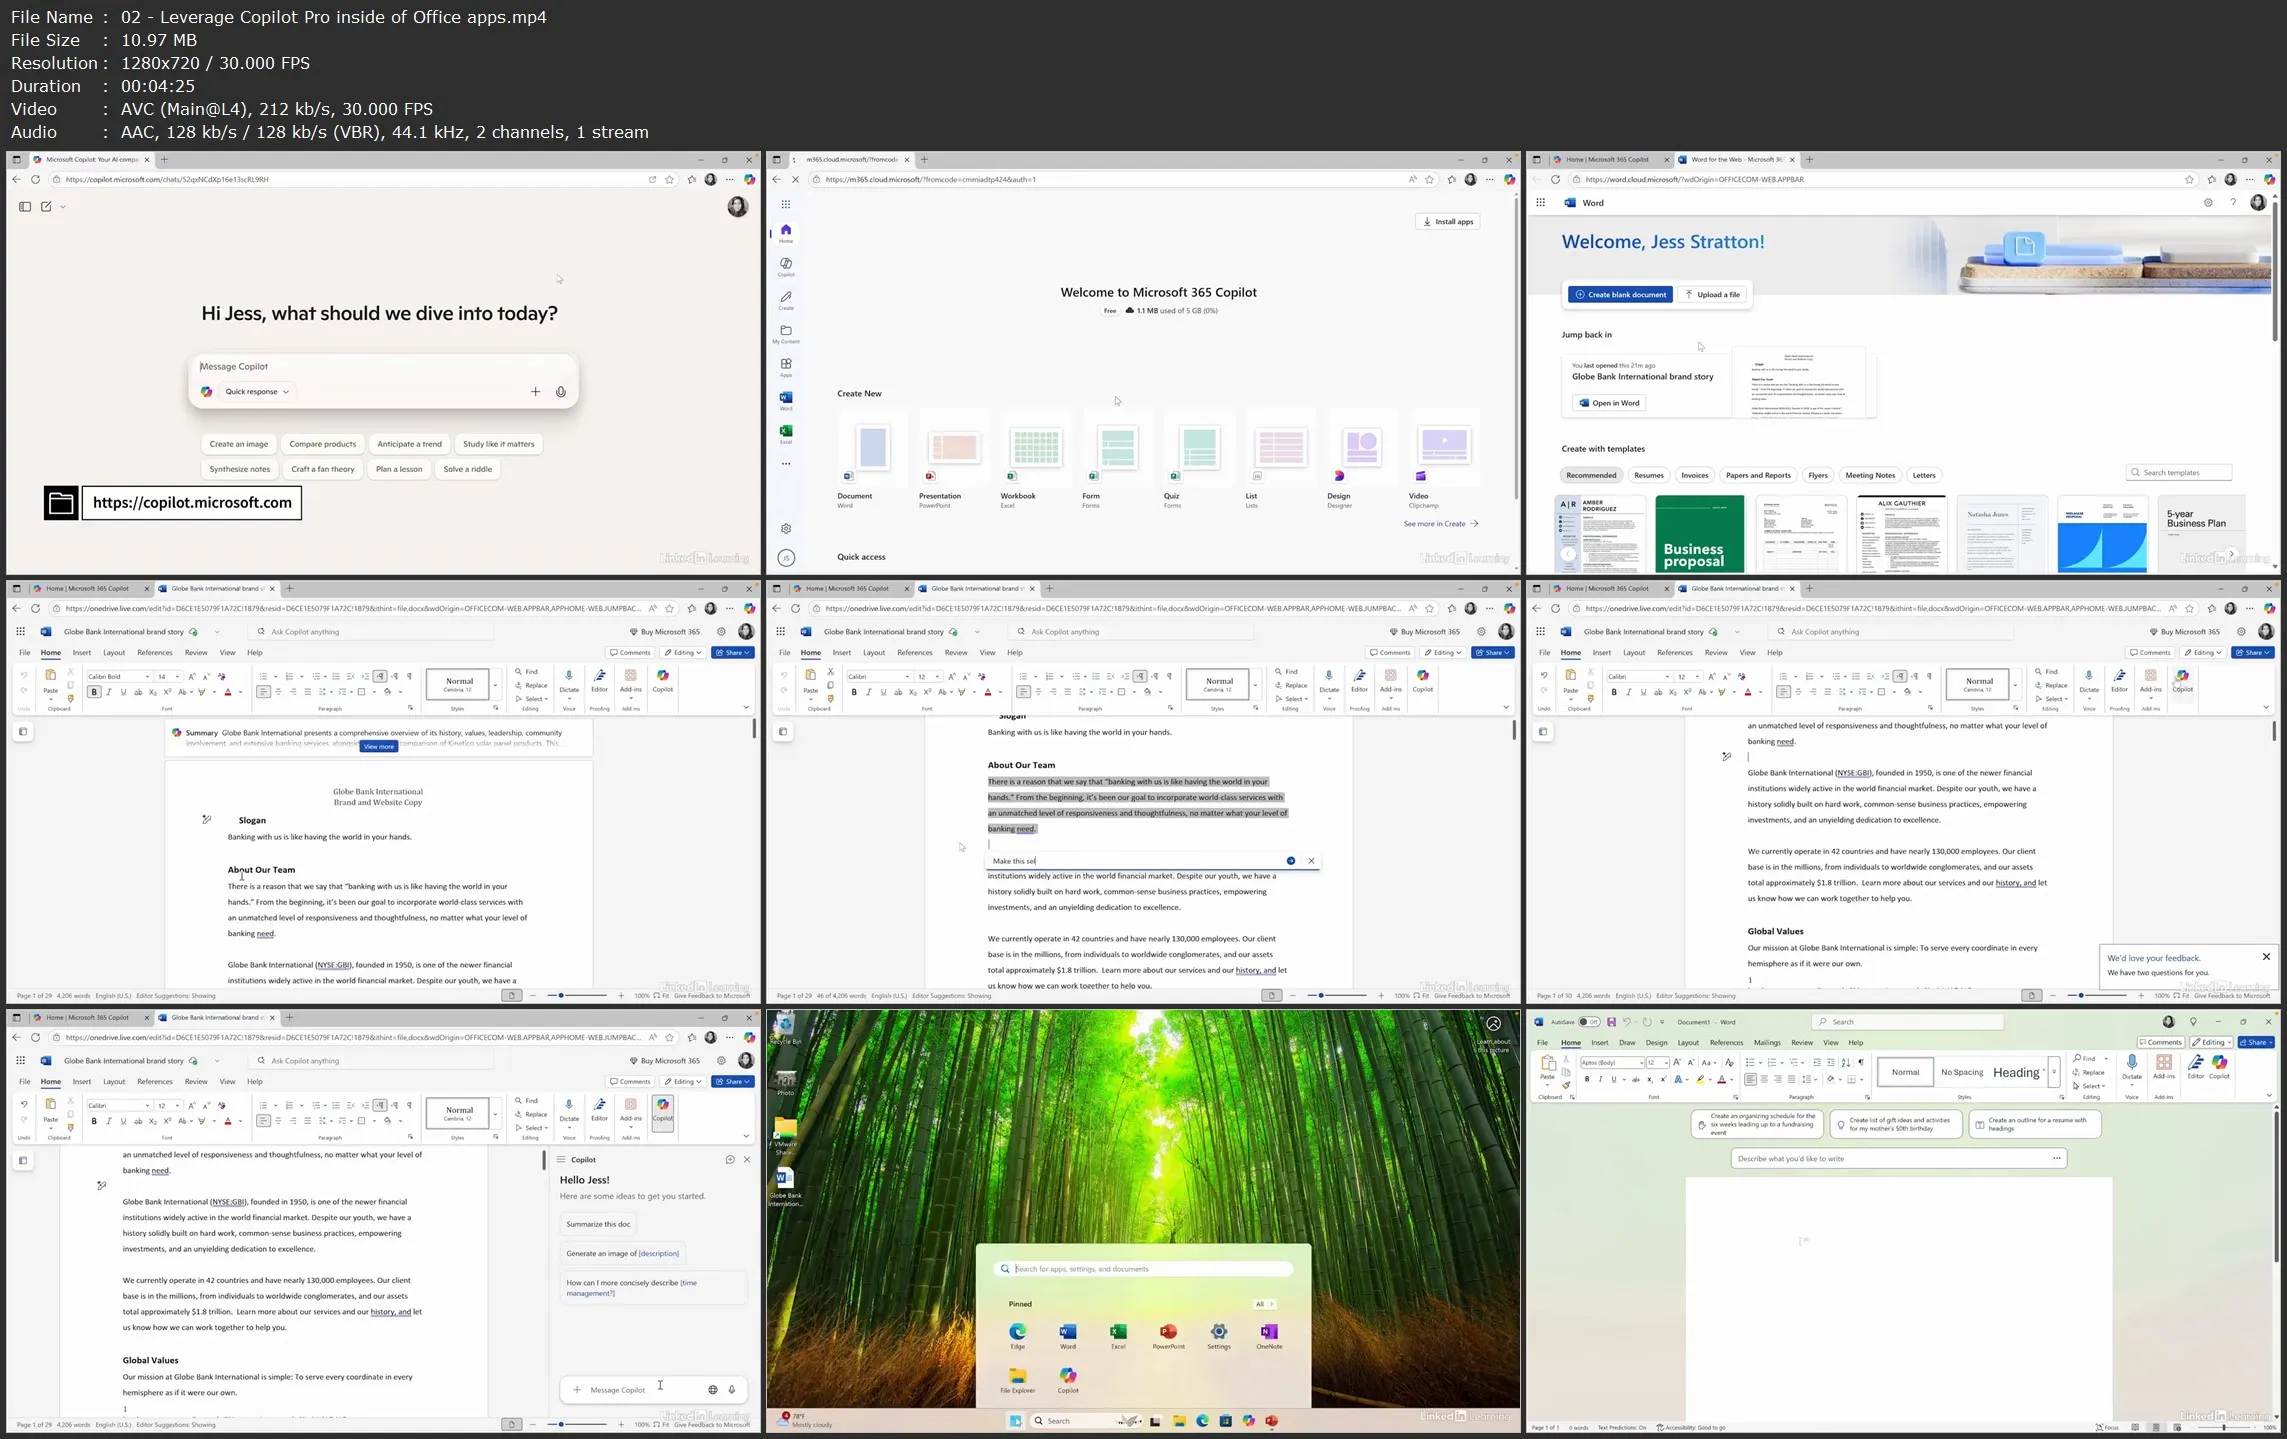The width and height of the screenshot is (2287, 1439).
Task: Open Apps in Microsoft 365 left sidebar
Action: coord(786,367)
